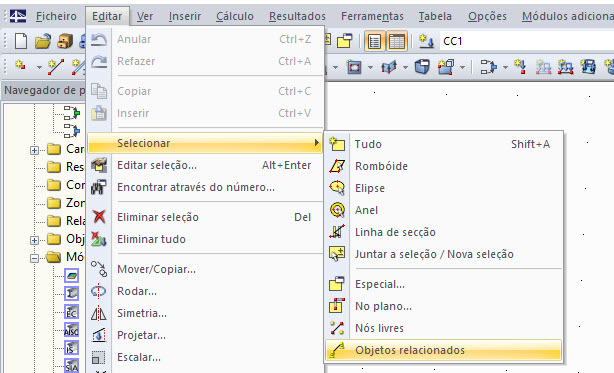Open the Opções menu

pyautogui.click(x=487, y=16)
